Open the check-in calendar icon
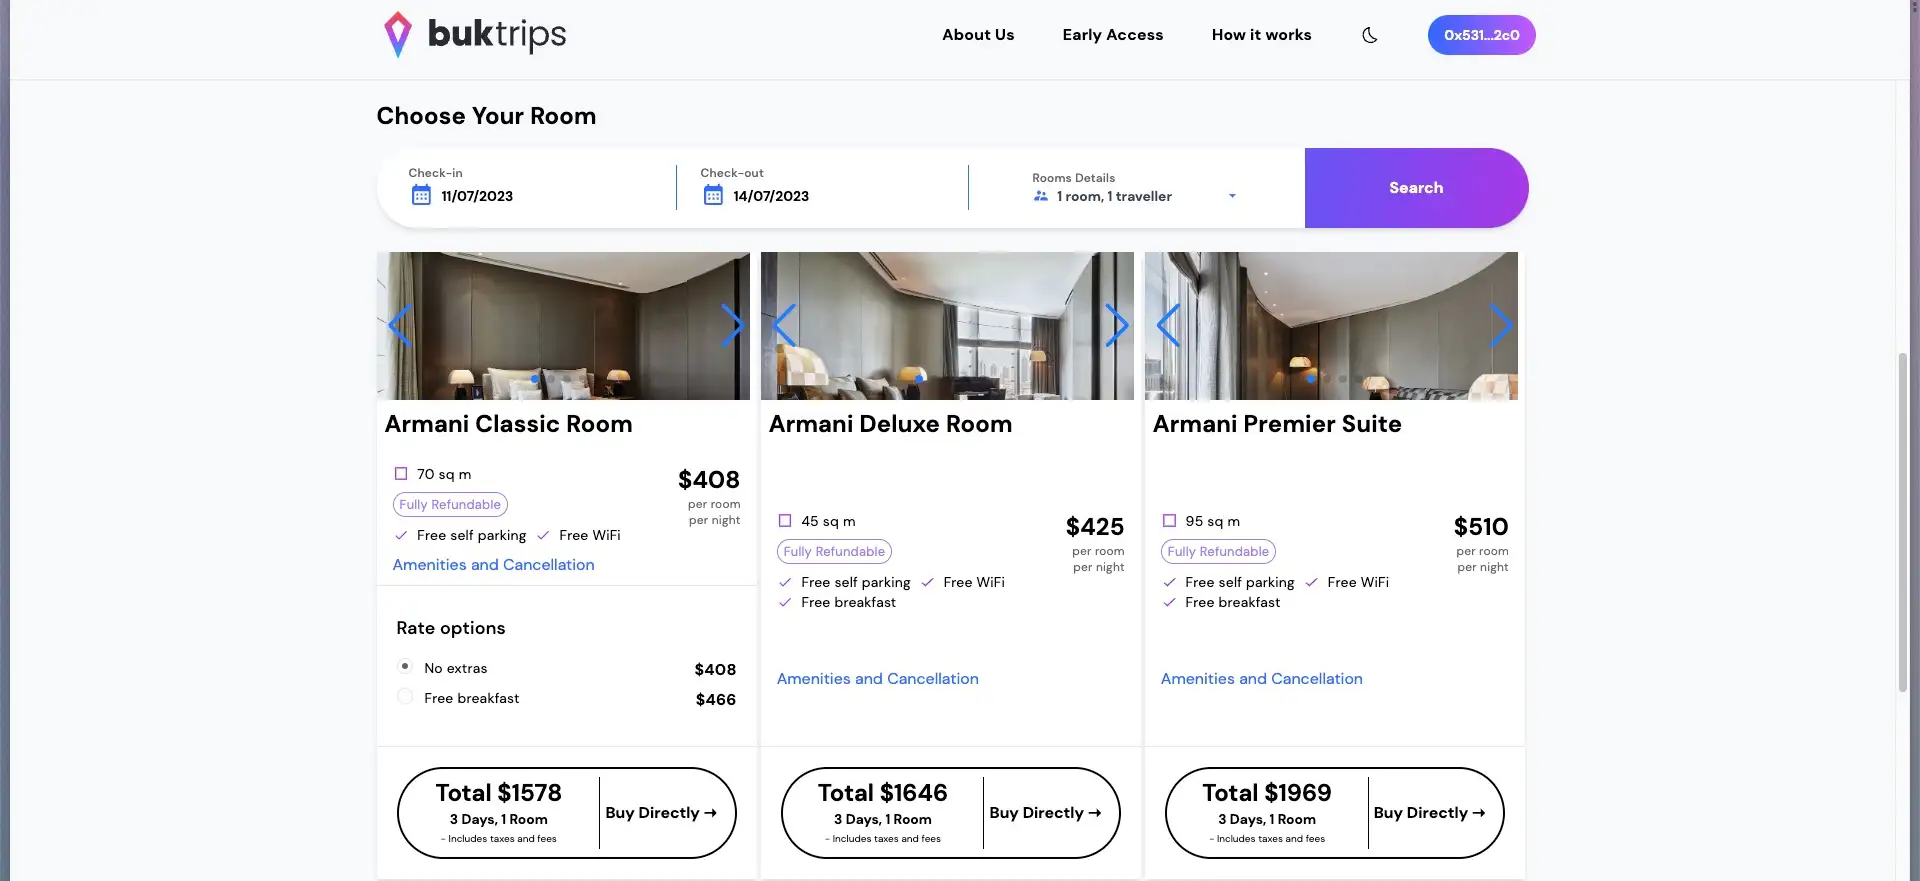1920x881 pixels. click(x=421, y=196)
